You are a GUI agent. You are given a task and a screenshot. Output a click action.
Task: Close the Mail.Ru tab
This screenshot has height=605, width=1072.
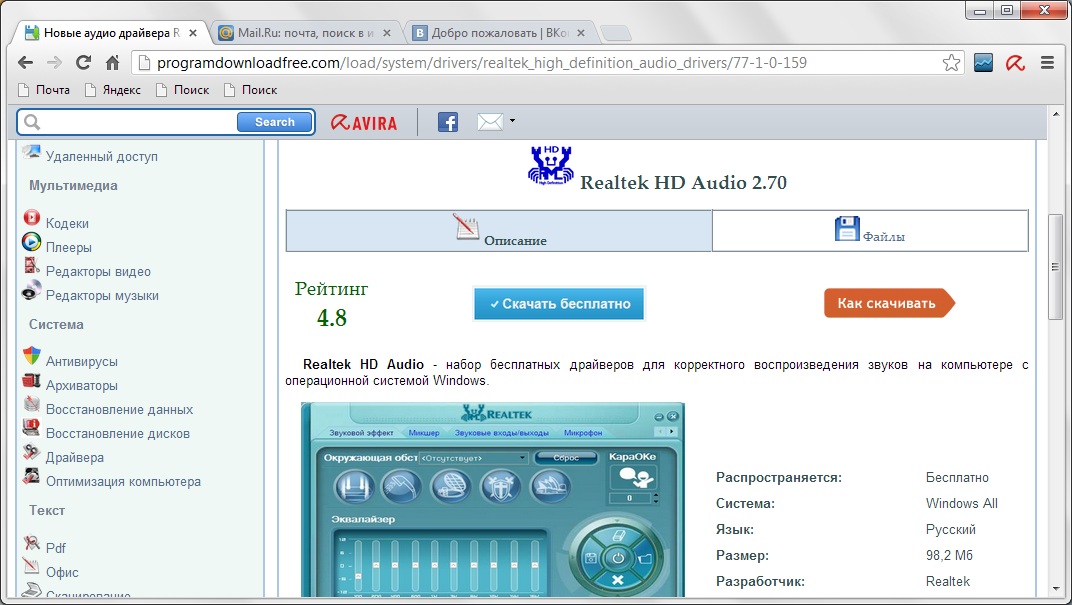(x=387, y=33)
